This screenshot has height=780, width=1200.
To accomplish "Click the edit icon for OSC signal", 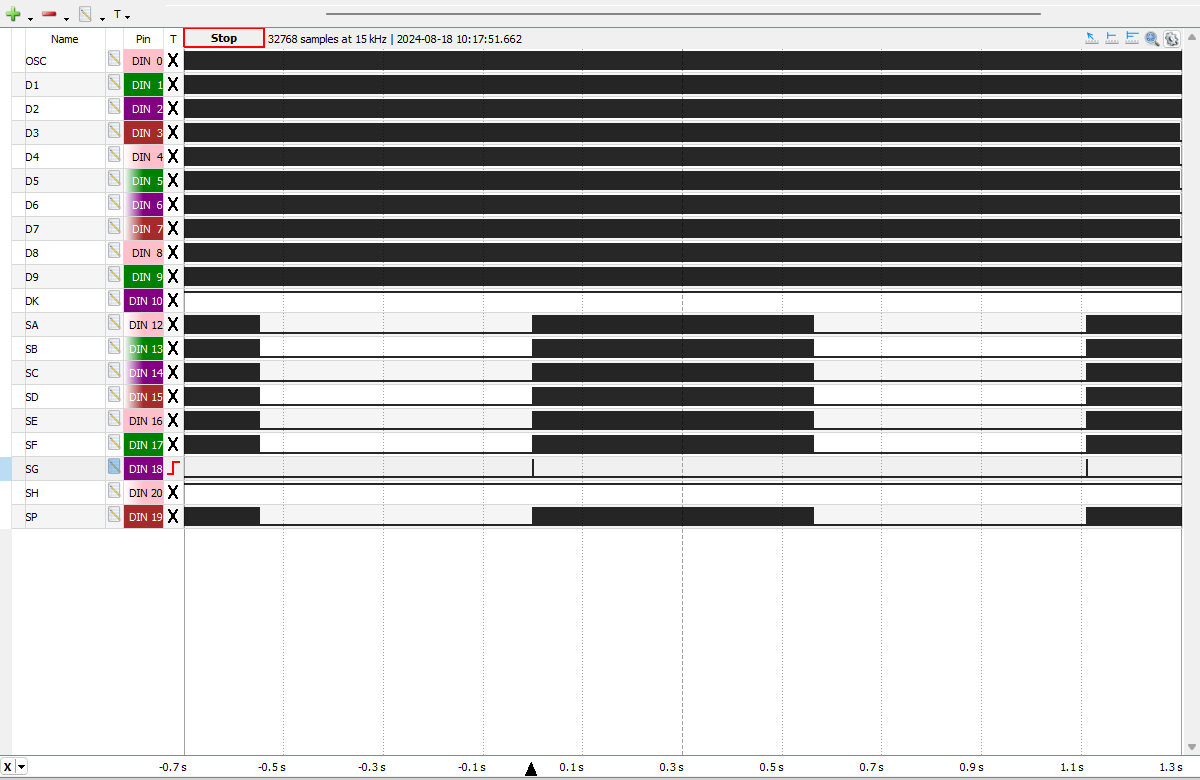I will point(114,60).
